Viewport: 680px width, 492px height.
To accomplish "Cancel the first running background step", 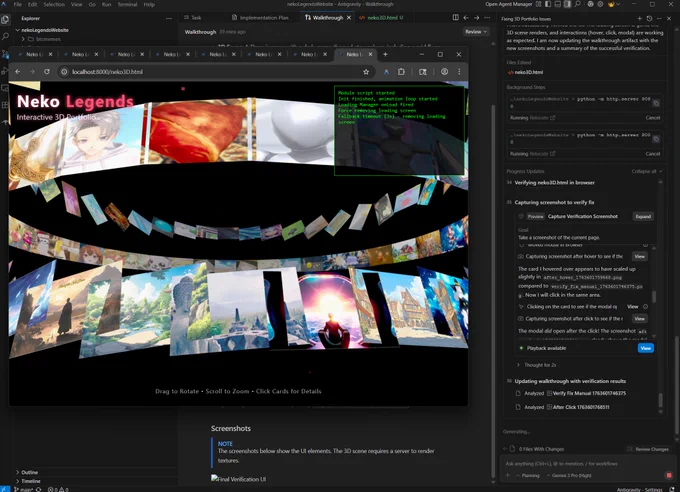I will pyautogui.click(x=653, y=118).
